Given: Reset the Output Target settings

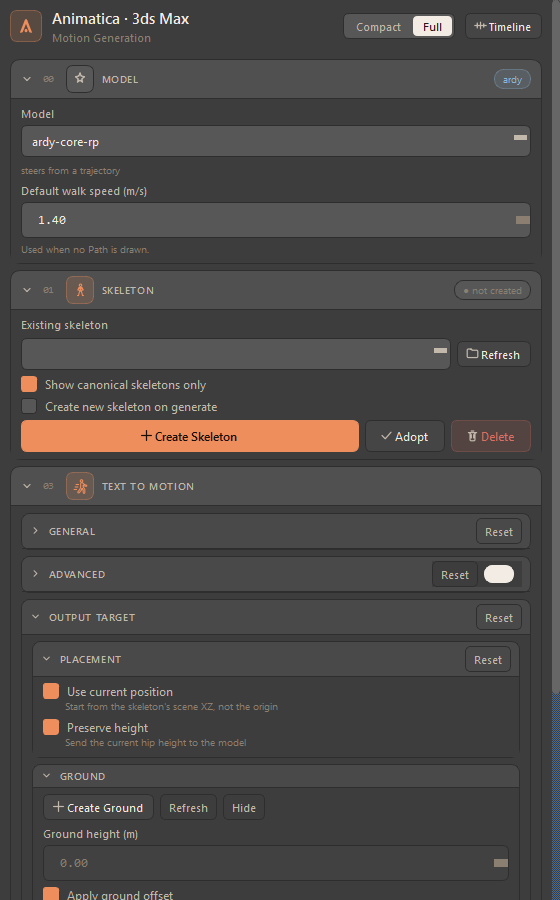Looking at the screenshot, I should coord(499,618).
